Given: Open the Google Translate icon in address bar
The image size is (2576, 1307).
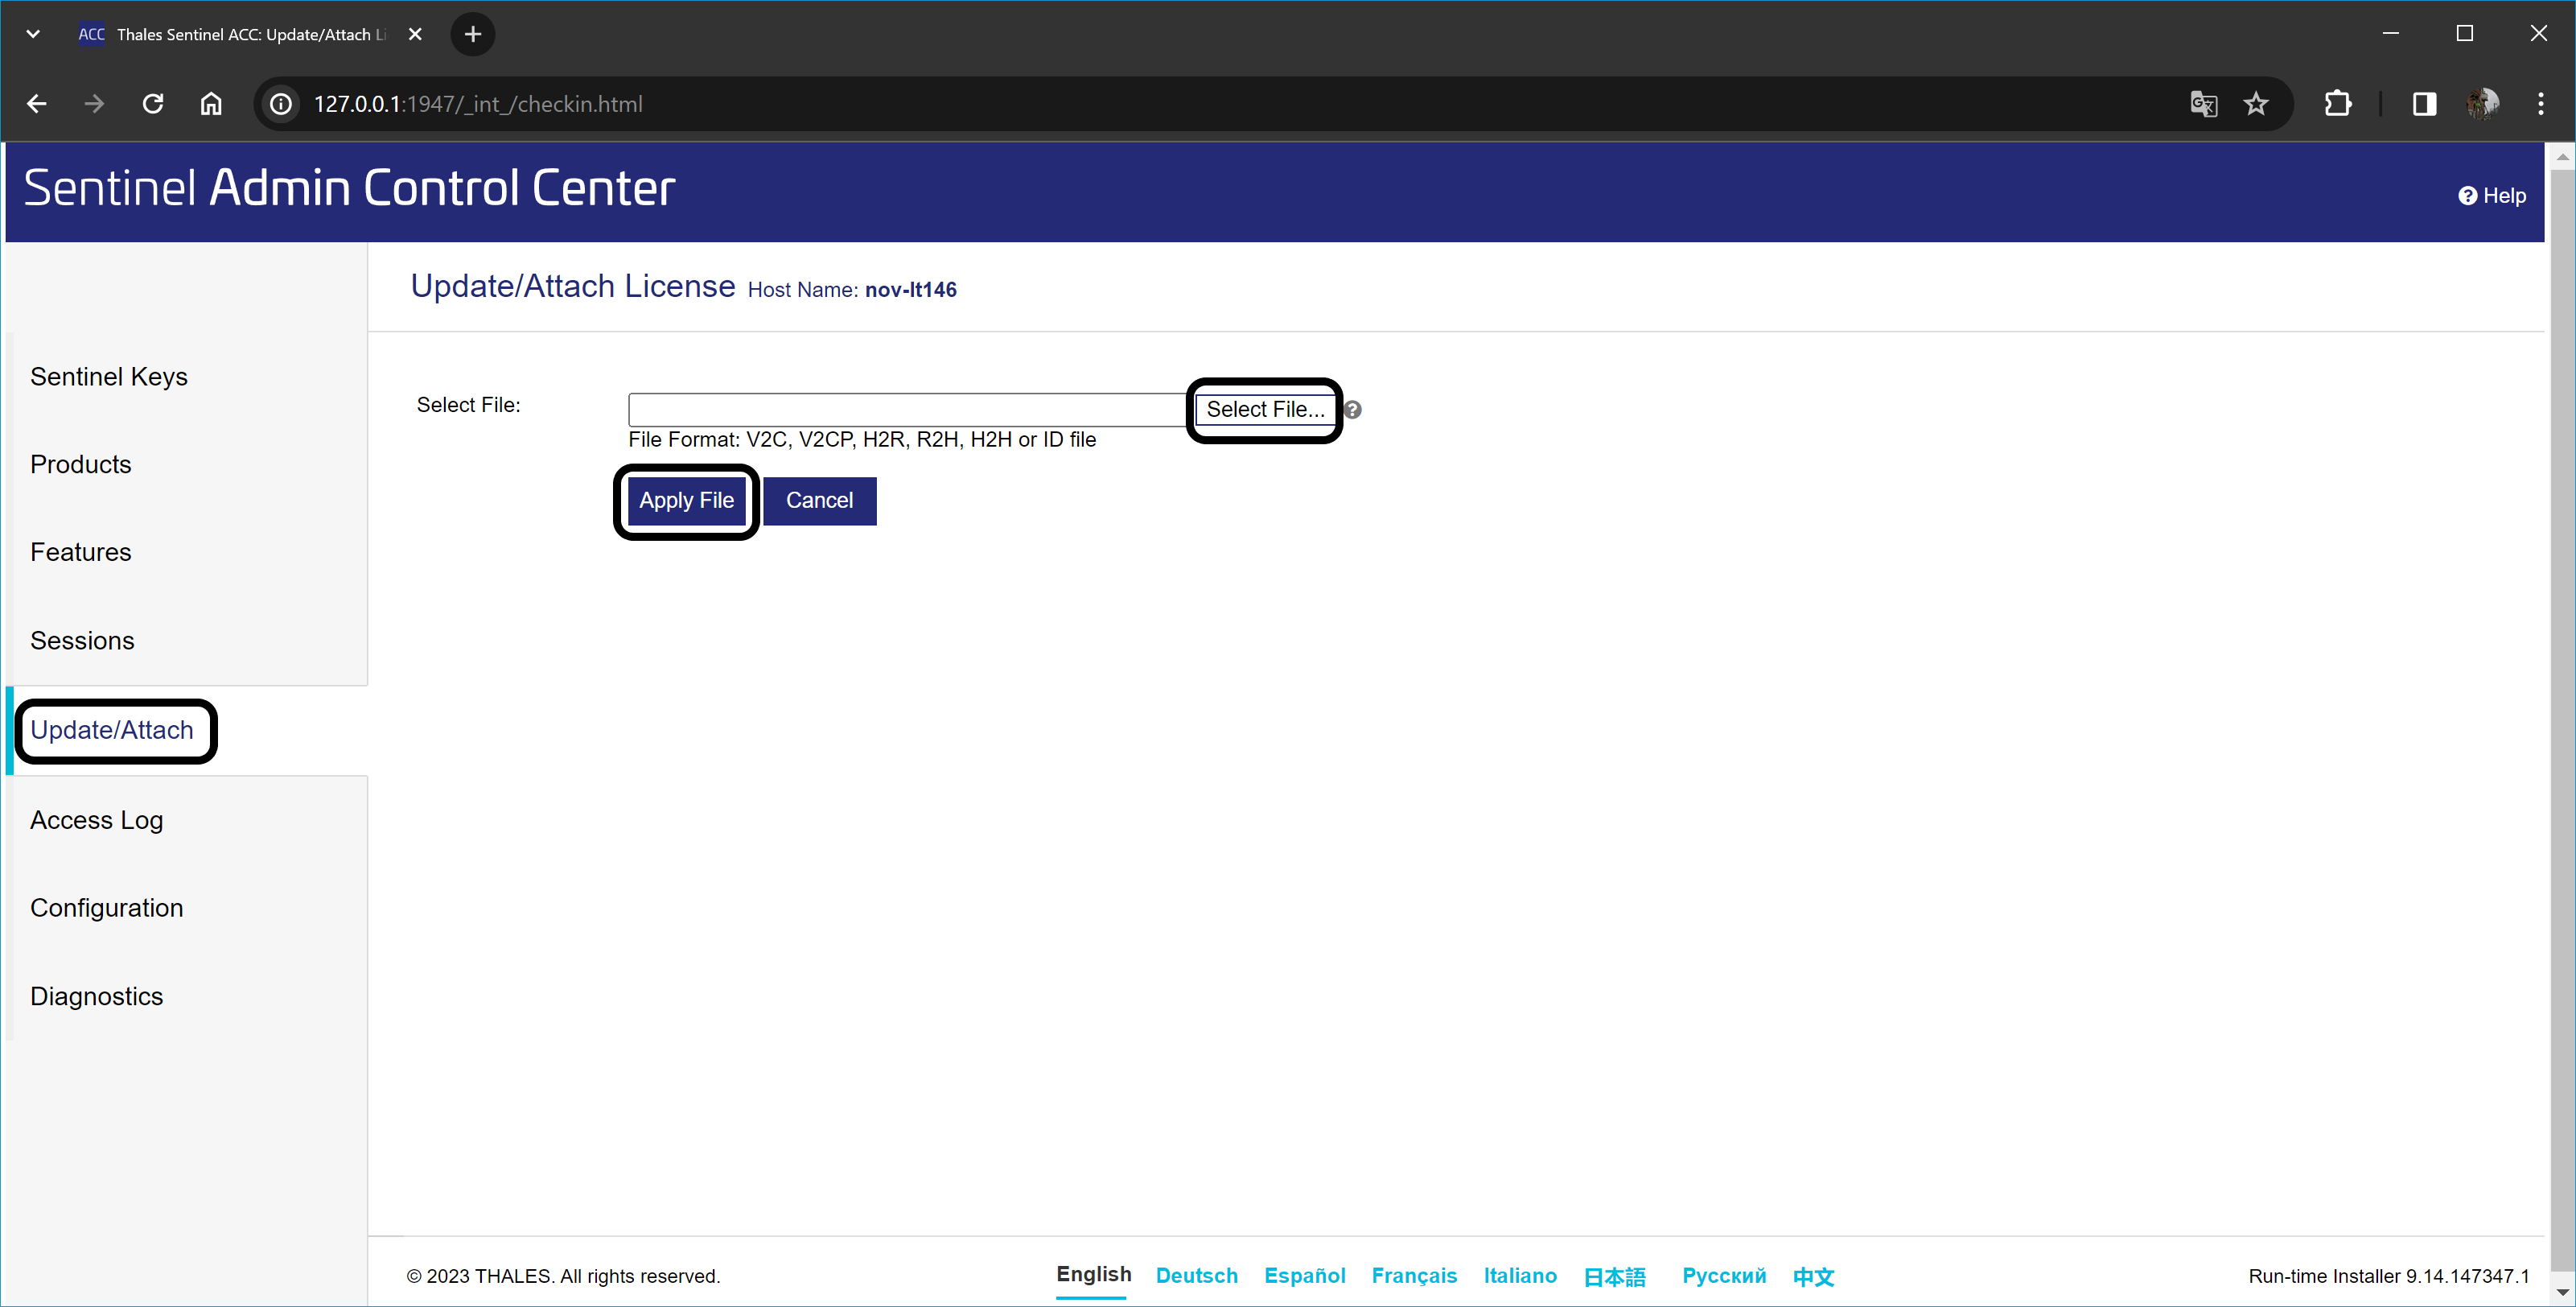Looking at the screenshot, I should [x=2203, y=104].
